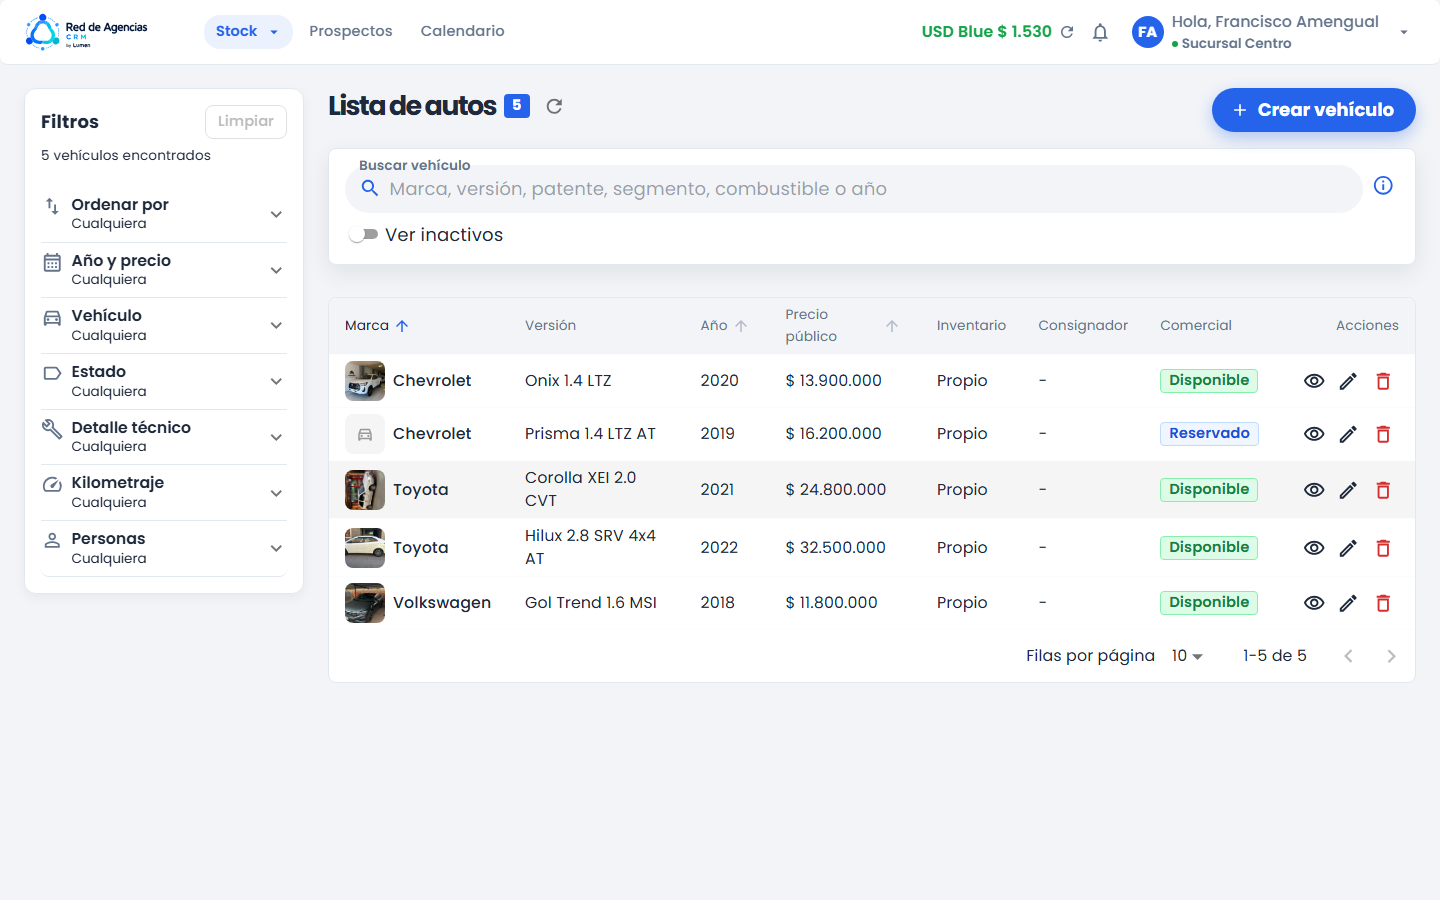Click the Sucursal Centro label
Screen dimensions: 1440x900
coord(1236,44)
